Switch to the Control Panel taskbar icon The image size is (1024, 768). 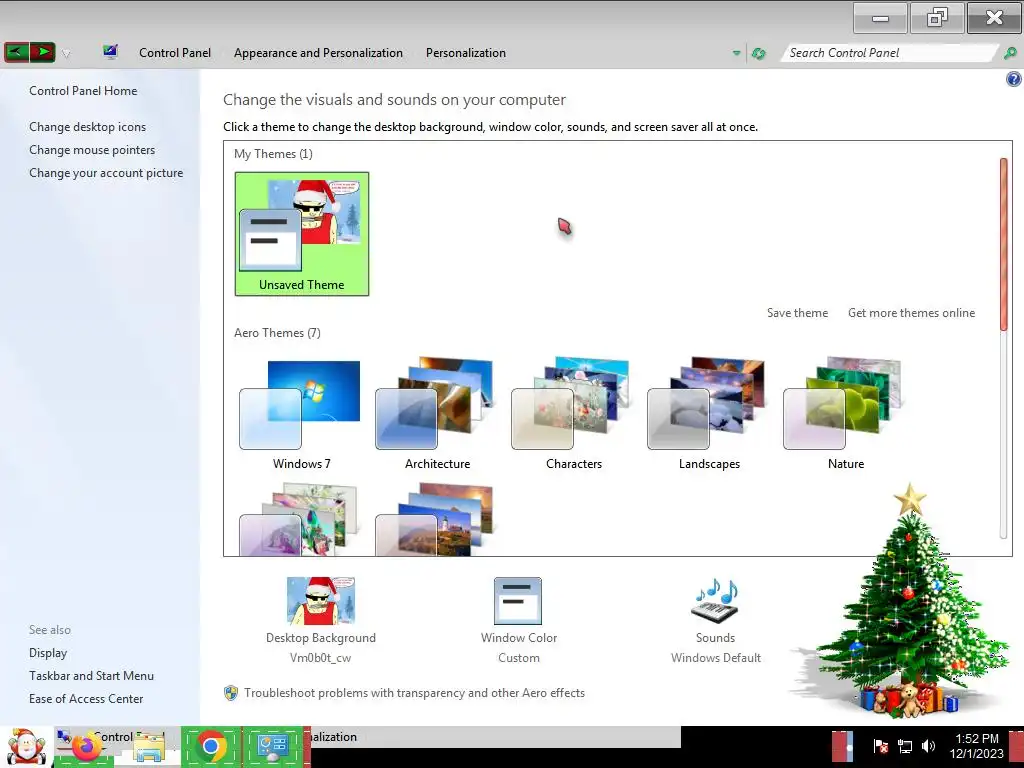coord(273,747)
